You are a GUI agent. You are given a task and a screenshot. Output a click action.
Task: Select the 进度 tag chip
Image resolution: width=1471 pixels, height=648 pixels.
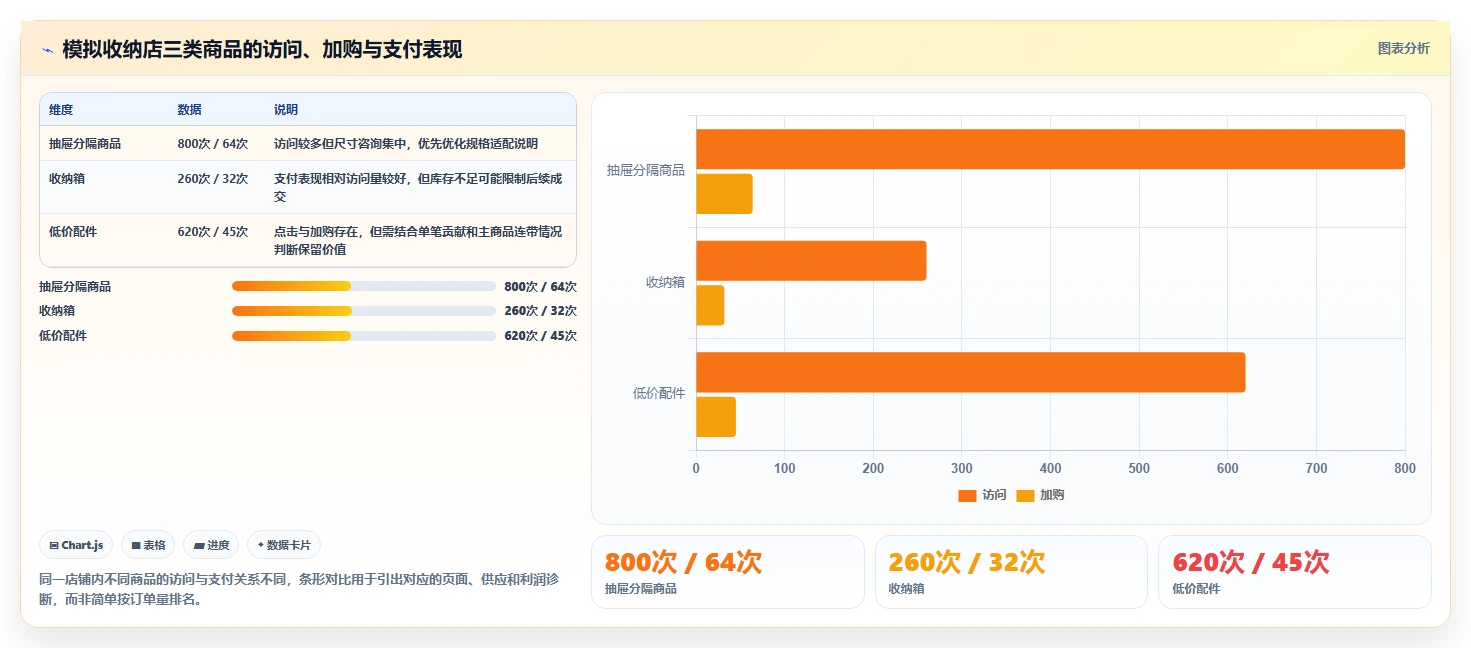(x=211, y=545)
